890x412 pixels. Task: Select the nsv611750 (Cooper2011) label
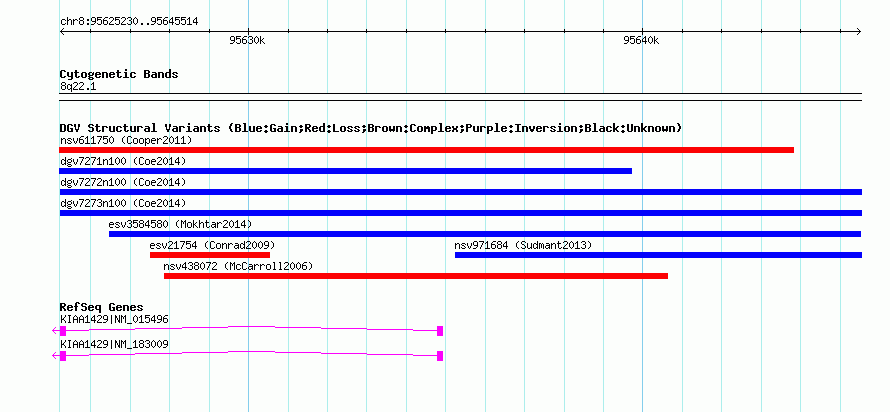(x=126, y=140)
